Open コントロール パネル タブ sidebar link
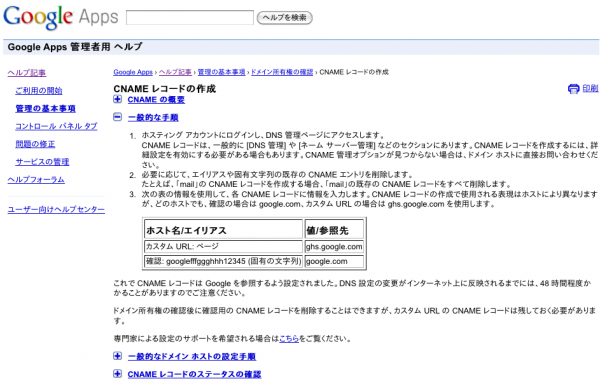The height and width of the screenshot is (386, 600). click(56, 126)
